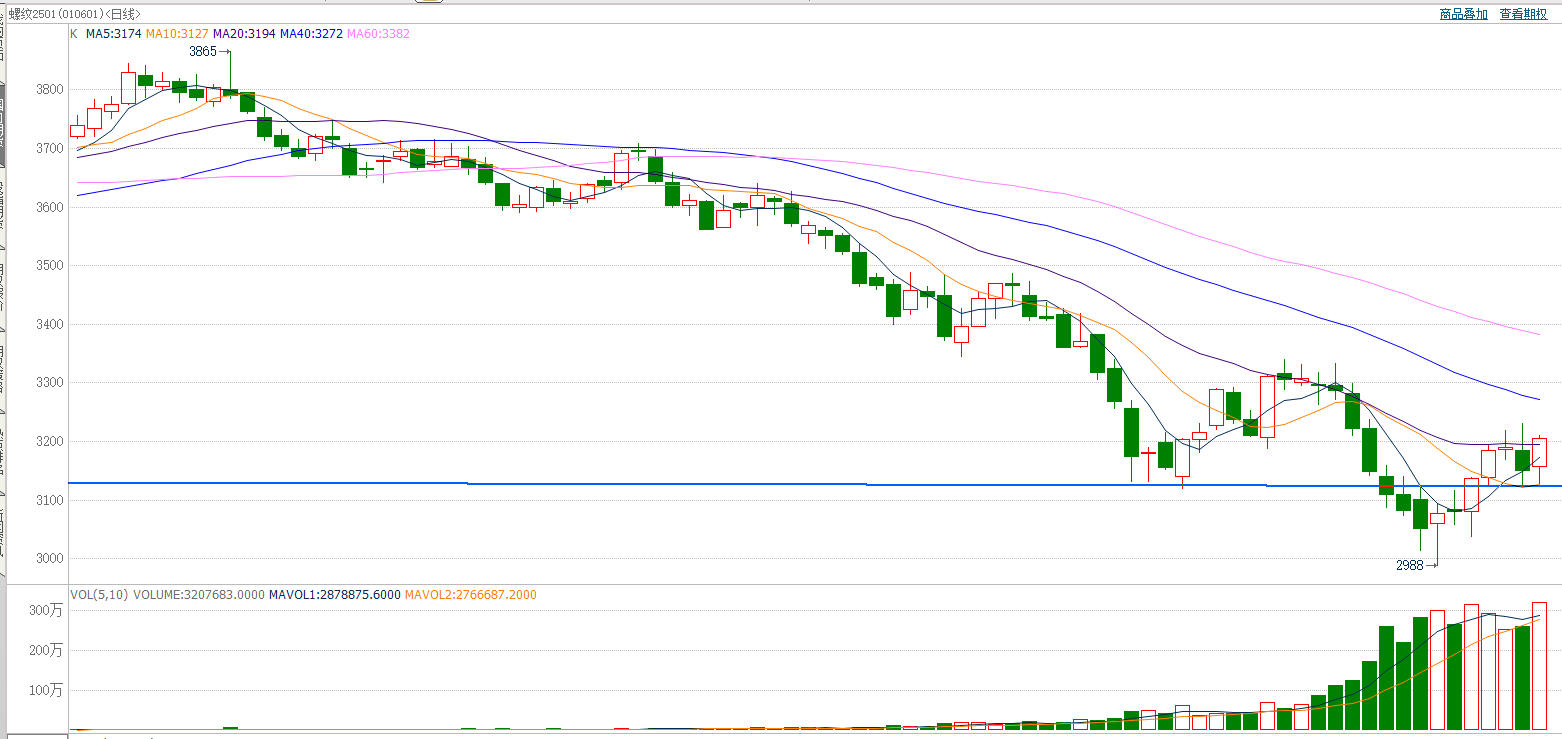Click the 3200 price axis label
This screenshot has height=739, width=1562.
tap(50, 441)
